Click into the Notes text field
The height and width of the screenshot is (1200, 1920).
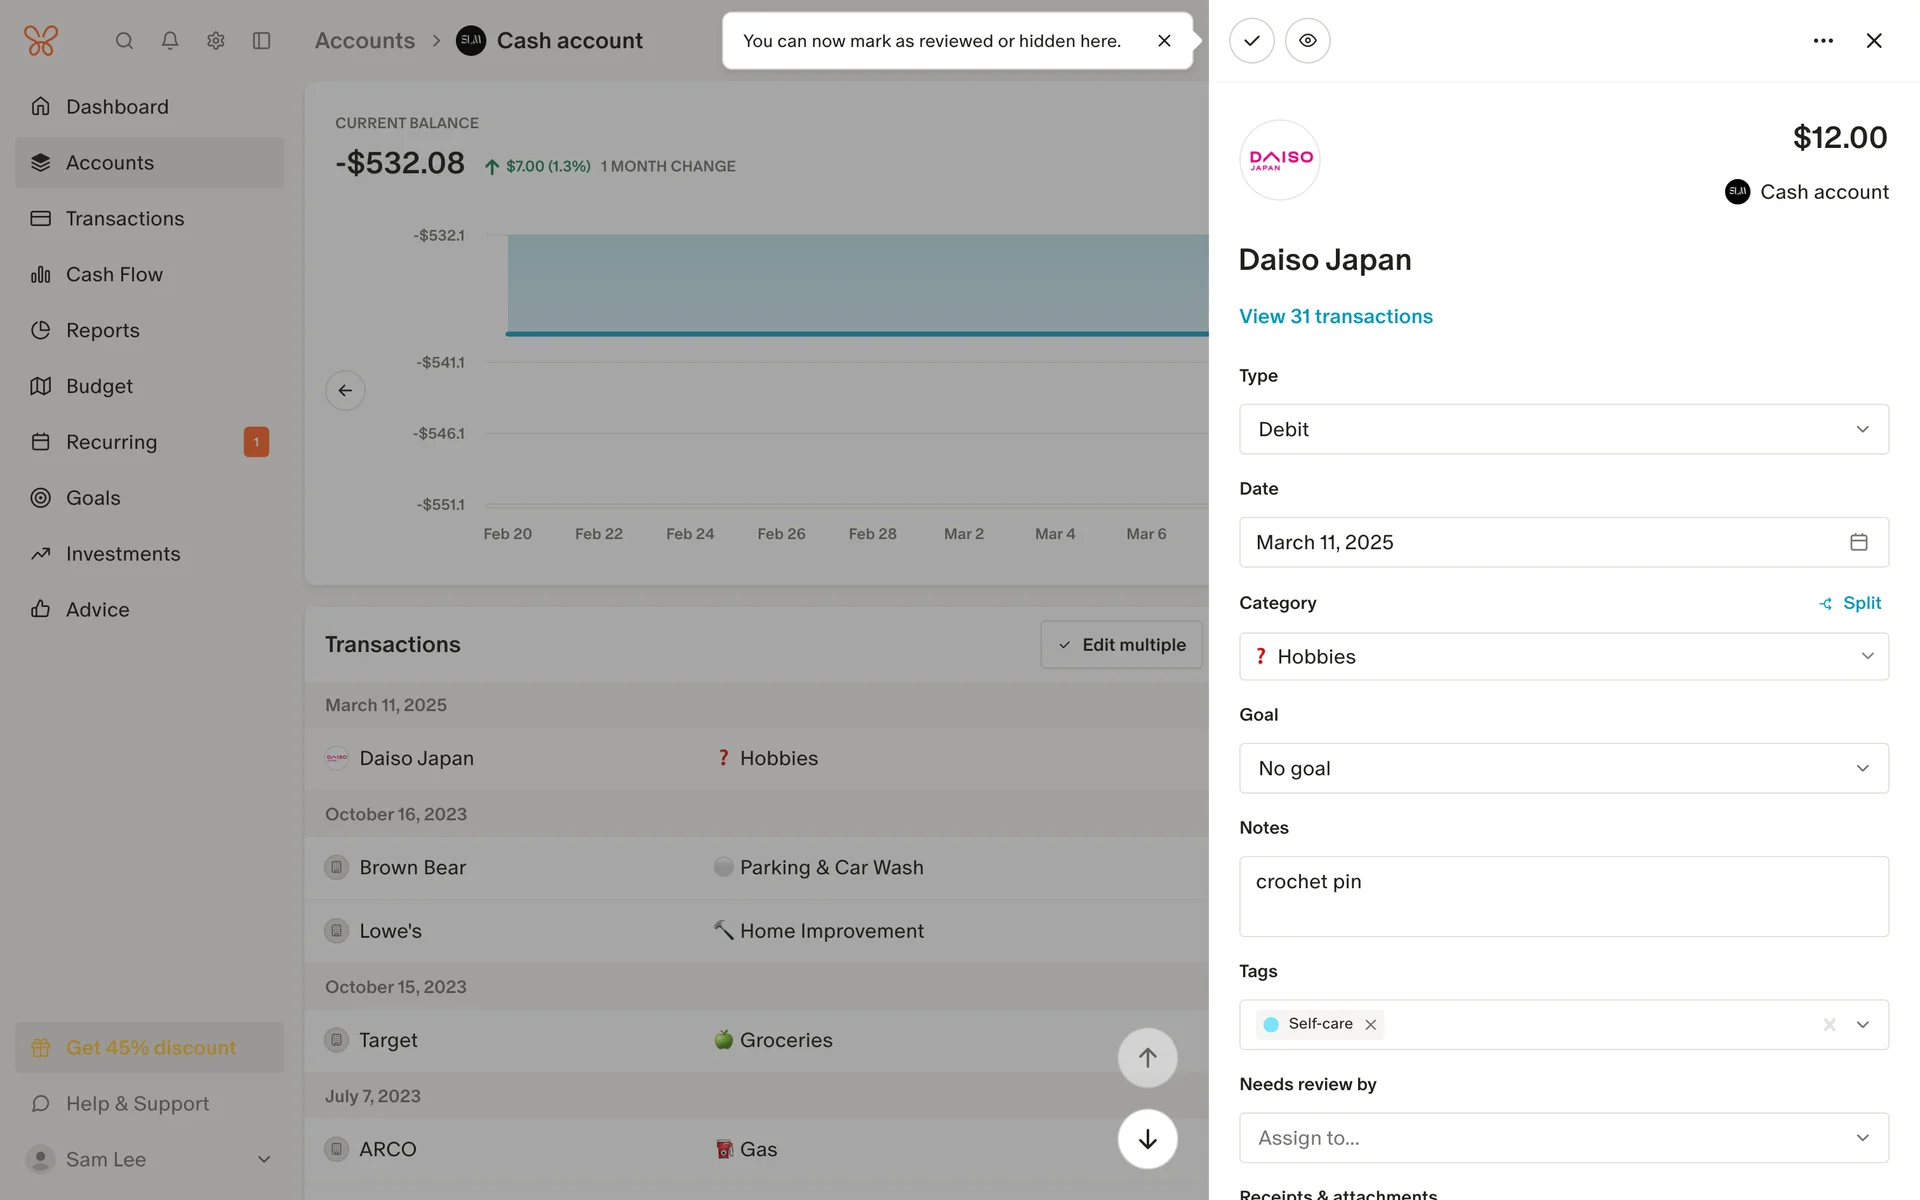click(1563, 896)
